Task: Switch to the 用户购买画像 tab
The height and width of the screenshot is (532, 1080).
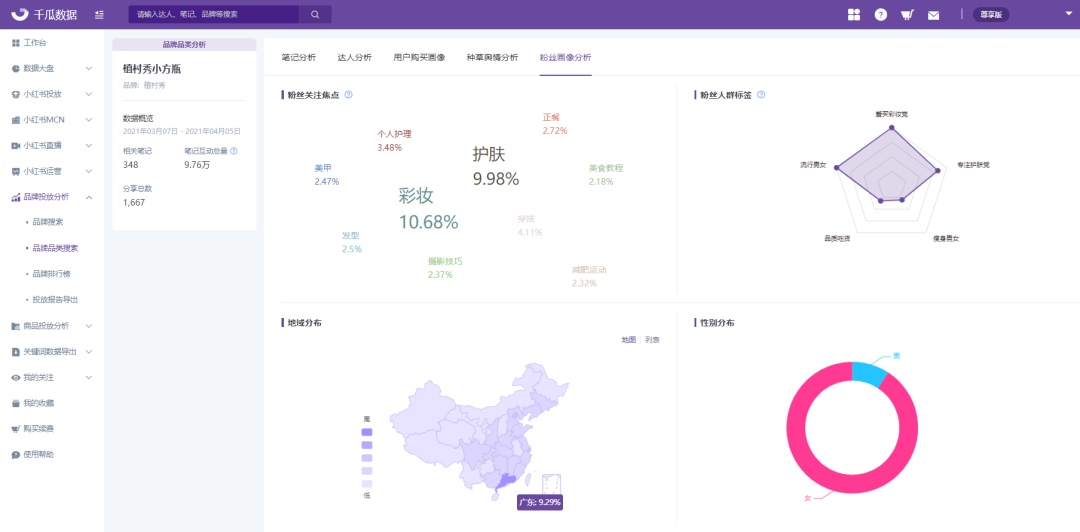Action: coord(419,57)
